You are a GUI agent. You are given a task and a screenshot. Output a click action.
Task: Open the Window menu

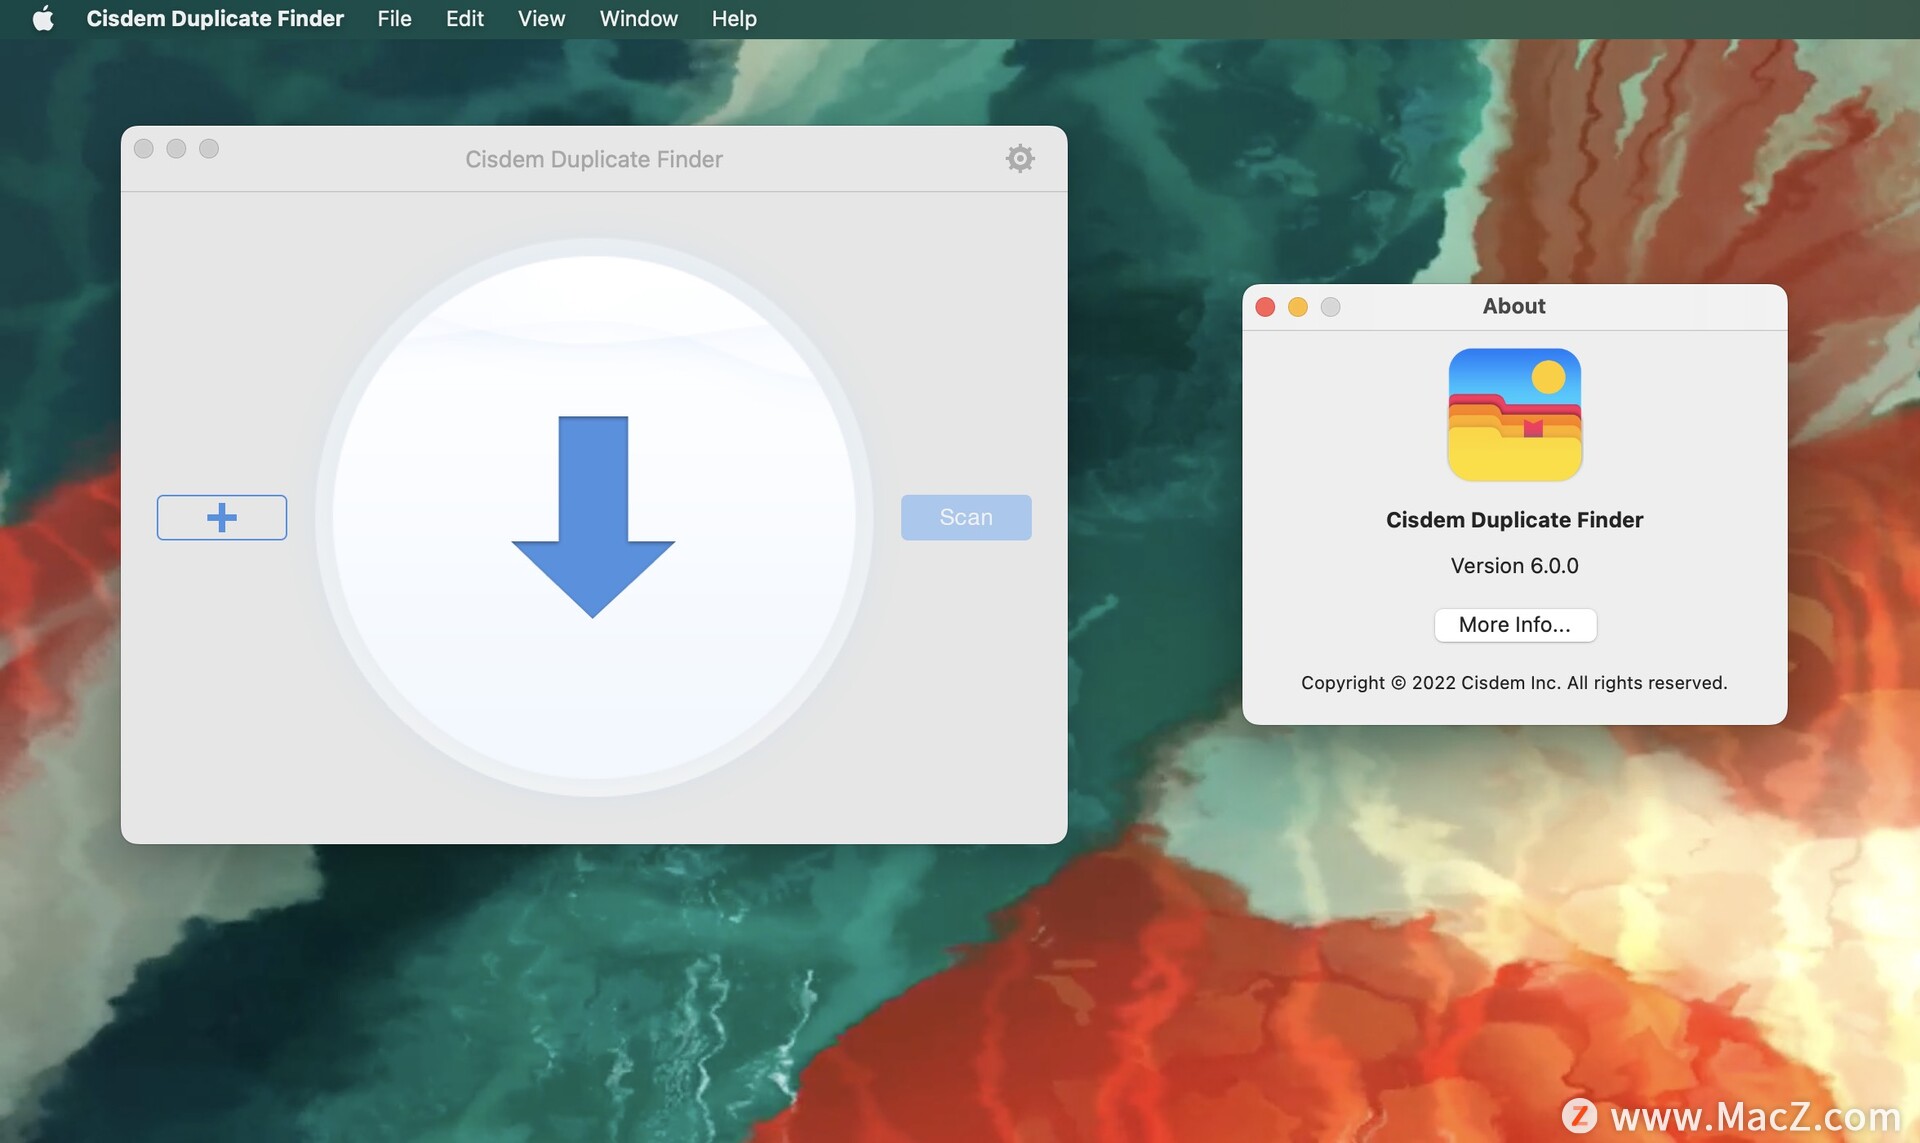(x=638, y=18)
